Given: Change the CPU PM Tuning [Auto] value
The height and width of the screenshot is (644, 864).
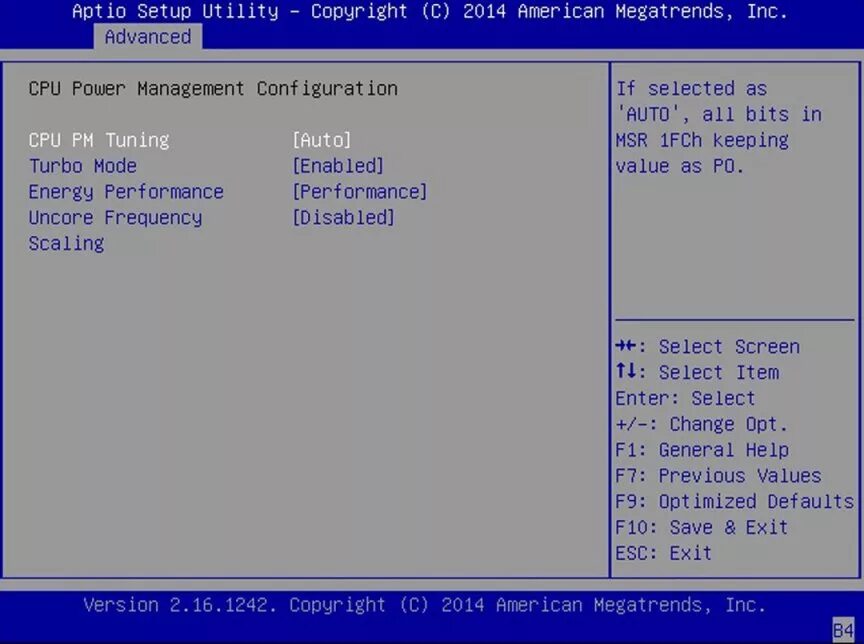Looking at the screenshot, I should [x=322, y=140].
